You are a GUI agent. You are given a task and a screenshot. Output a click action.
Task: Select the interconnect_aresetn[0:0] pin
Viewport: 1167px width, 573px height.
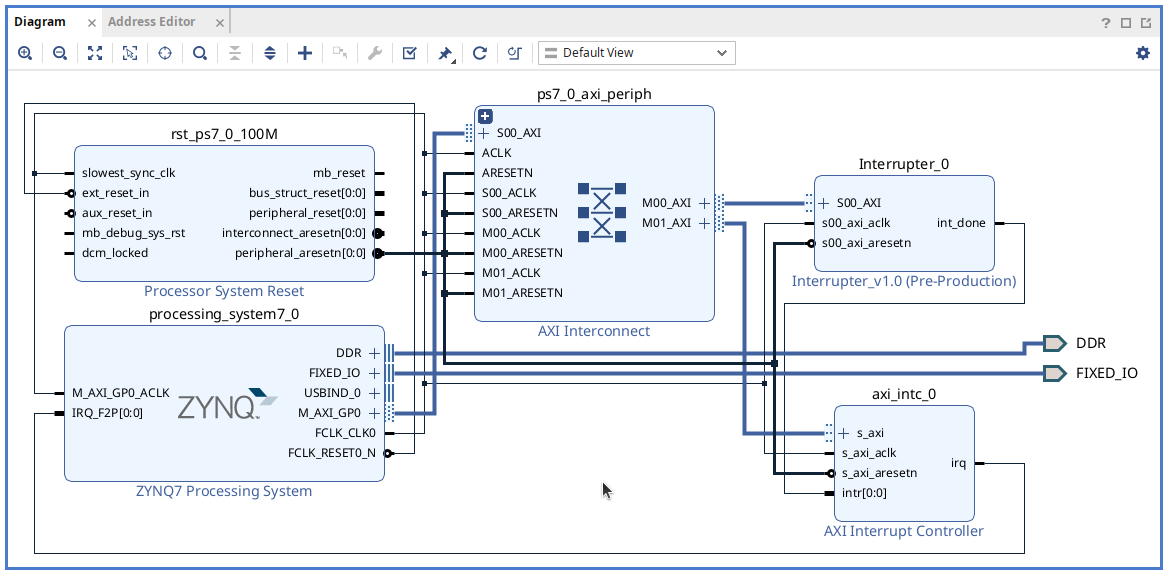(x=293, y=233)
